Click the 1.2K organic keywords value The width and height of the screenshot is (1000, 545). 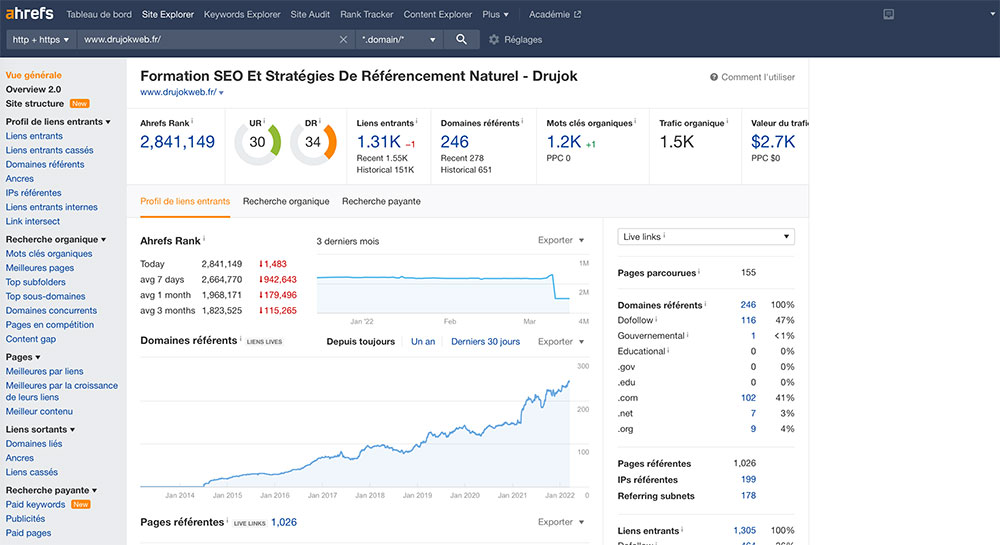point(564,142)
